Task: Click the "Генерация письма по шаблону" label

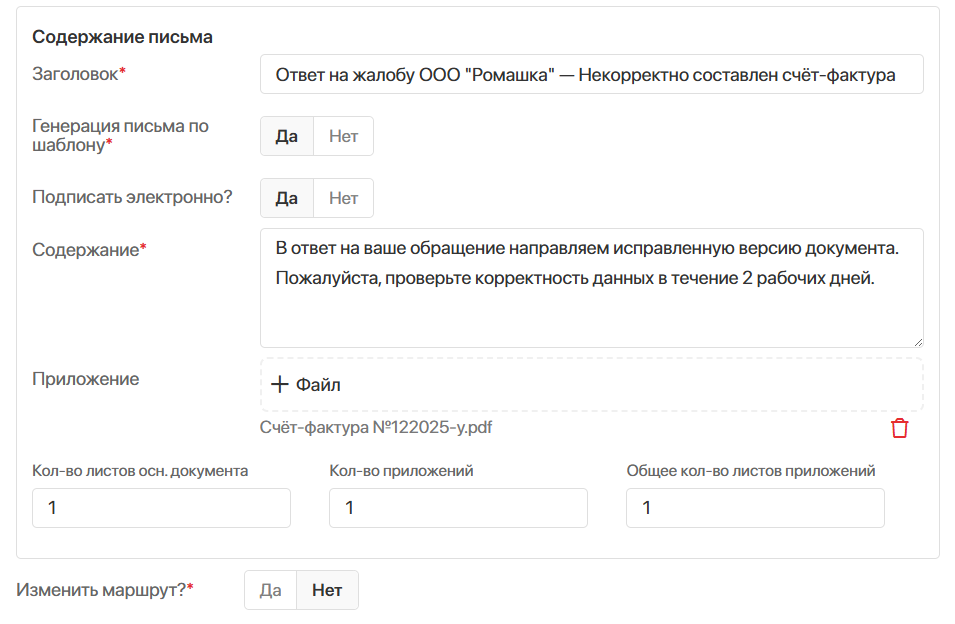Action: [121, 135]
